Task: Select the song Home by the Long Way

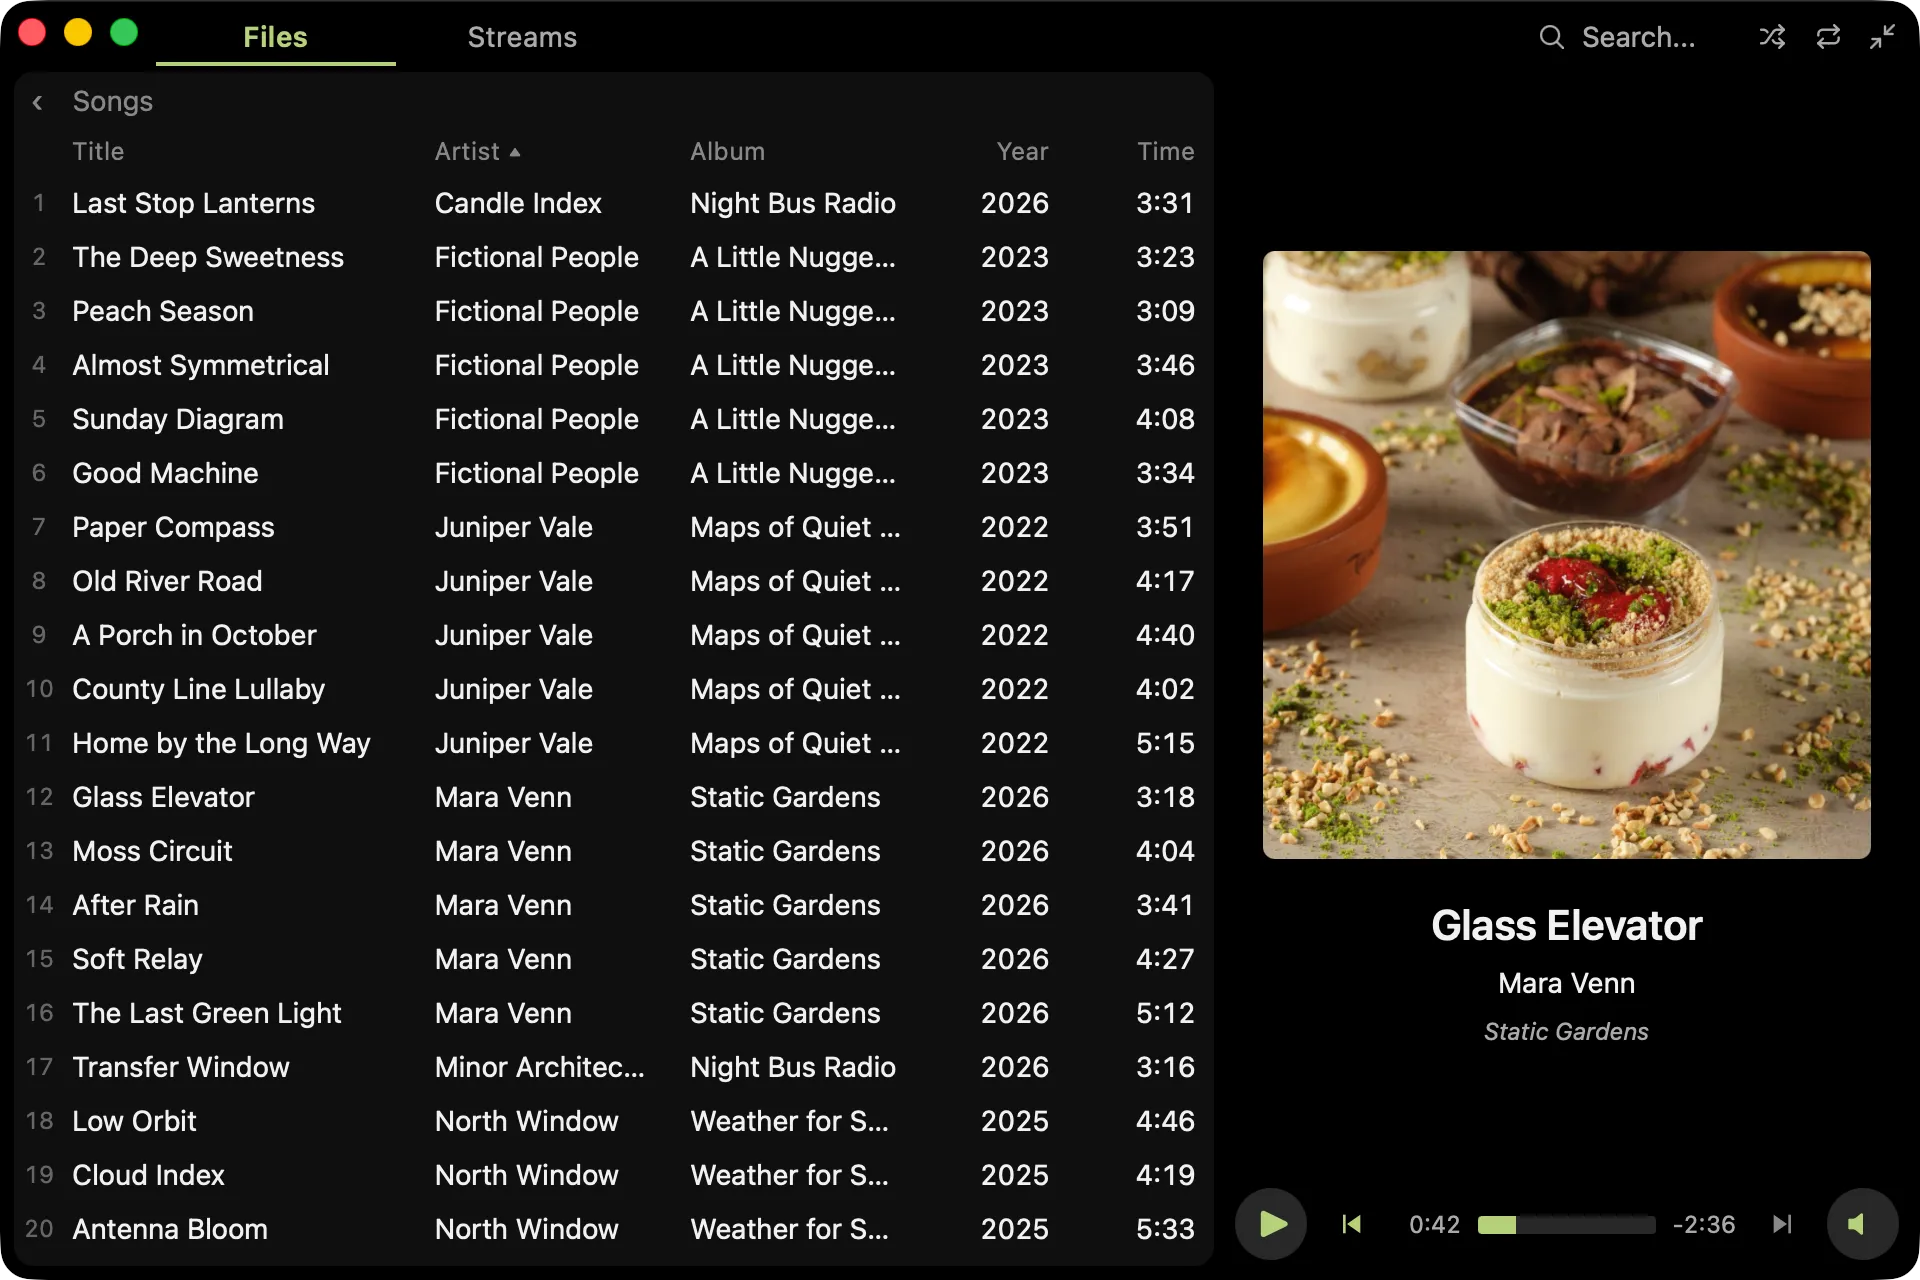Action: [x=614, y=744]
